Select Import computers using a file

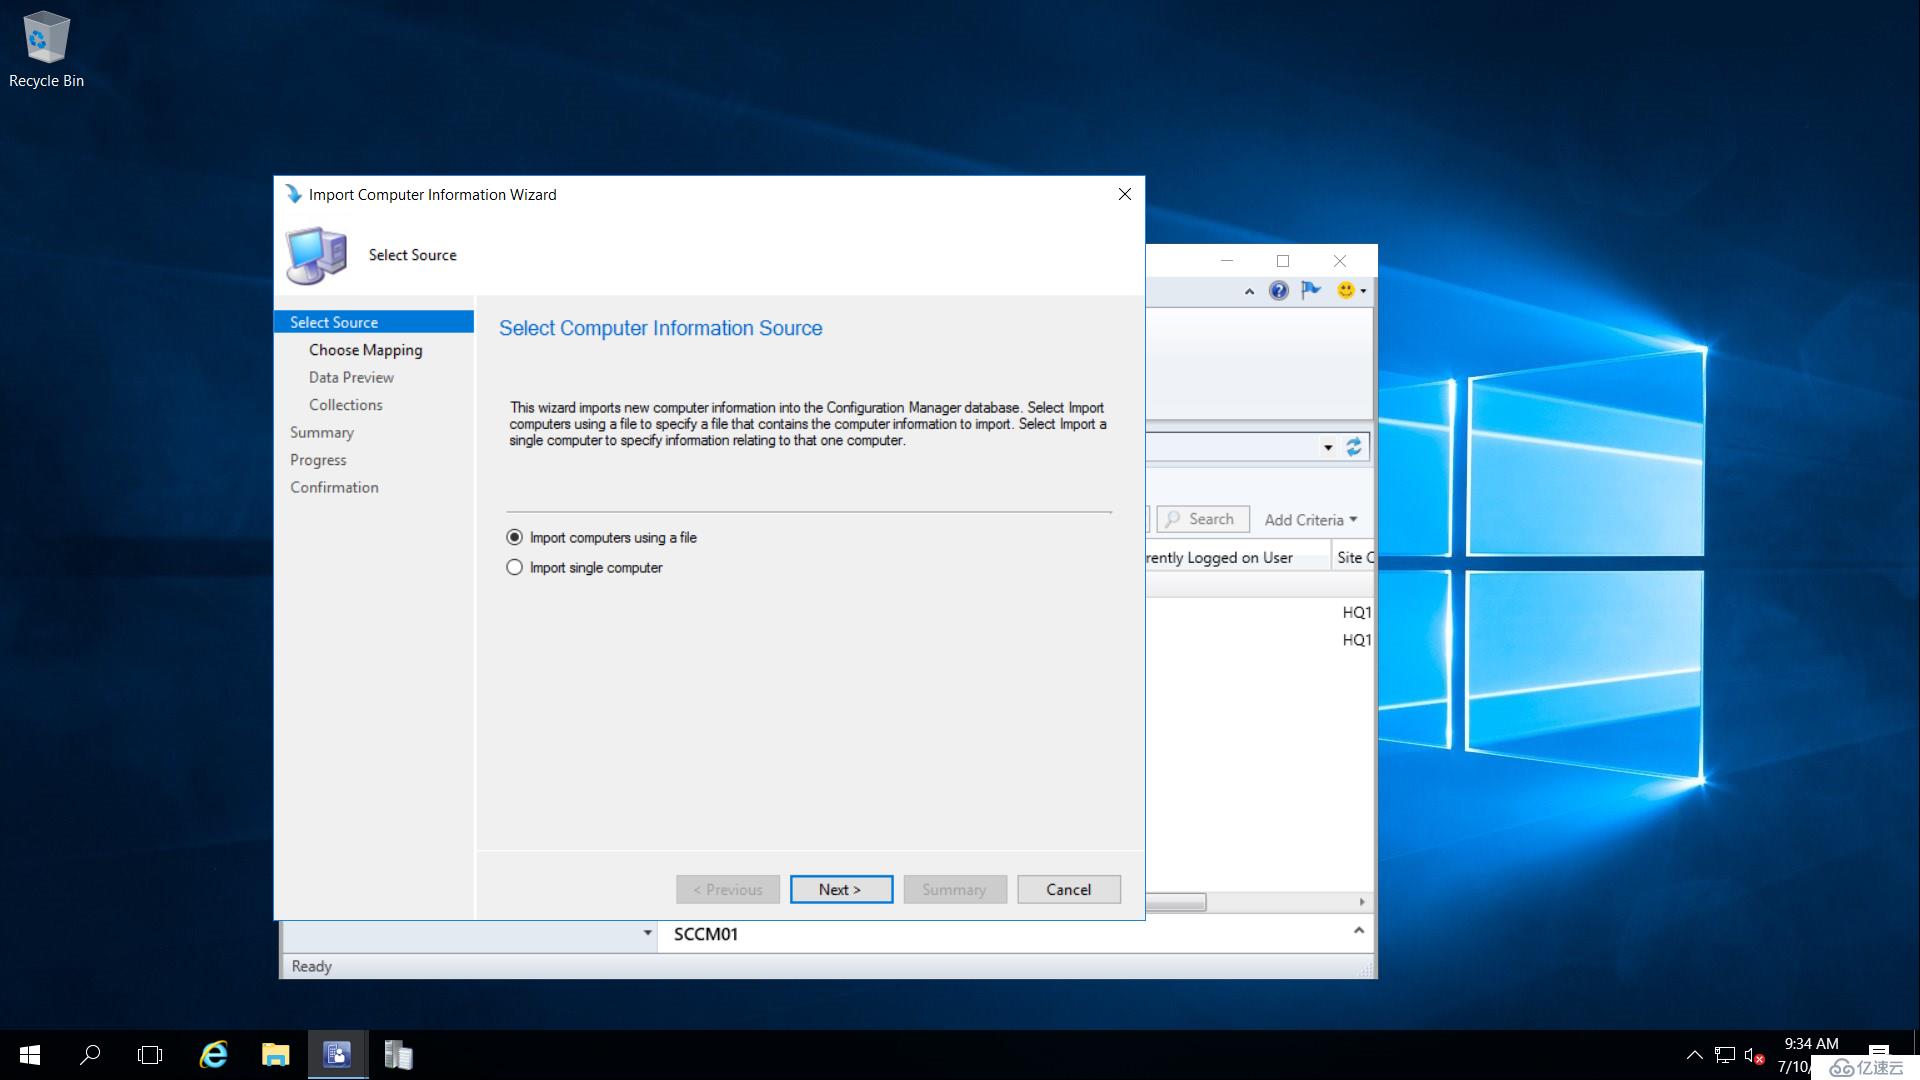[513, 537]
